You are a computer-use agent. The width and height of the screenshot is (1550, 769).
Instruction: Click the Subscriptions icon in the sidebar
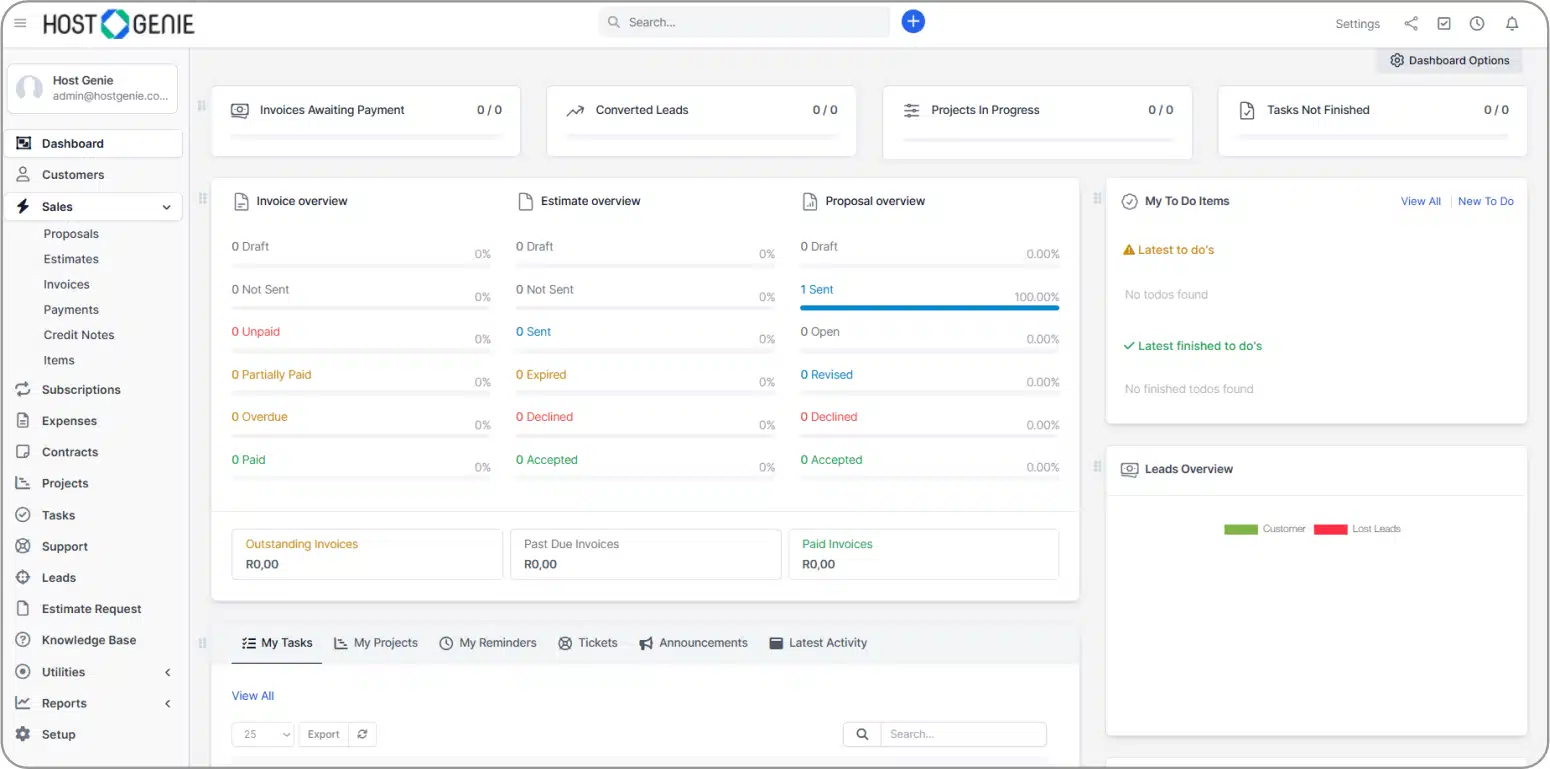pos(24,389)
